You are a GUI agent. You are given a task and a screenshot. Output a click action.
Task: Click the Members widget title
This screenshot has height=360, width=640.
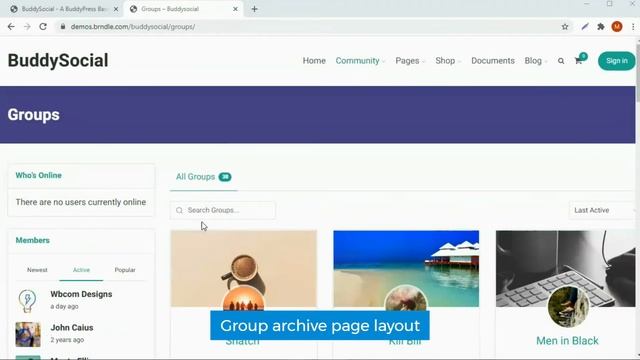click(x=33, y=240)
